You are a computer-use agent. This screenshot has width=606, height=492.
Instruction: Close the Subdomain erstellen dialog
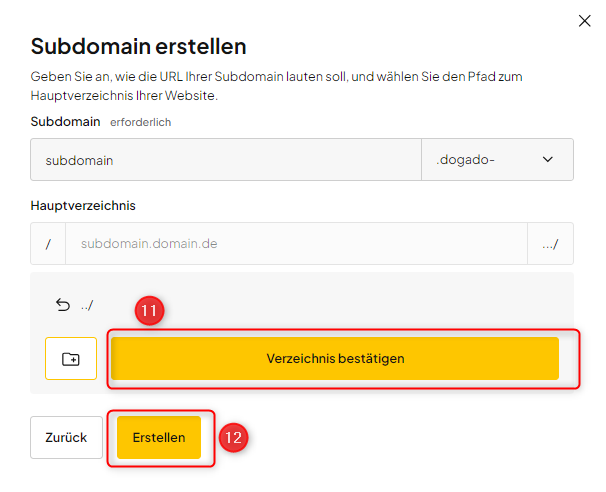[x=585, y=20]
